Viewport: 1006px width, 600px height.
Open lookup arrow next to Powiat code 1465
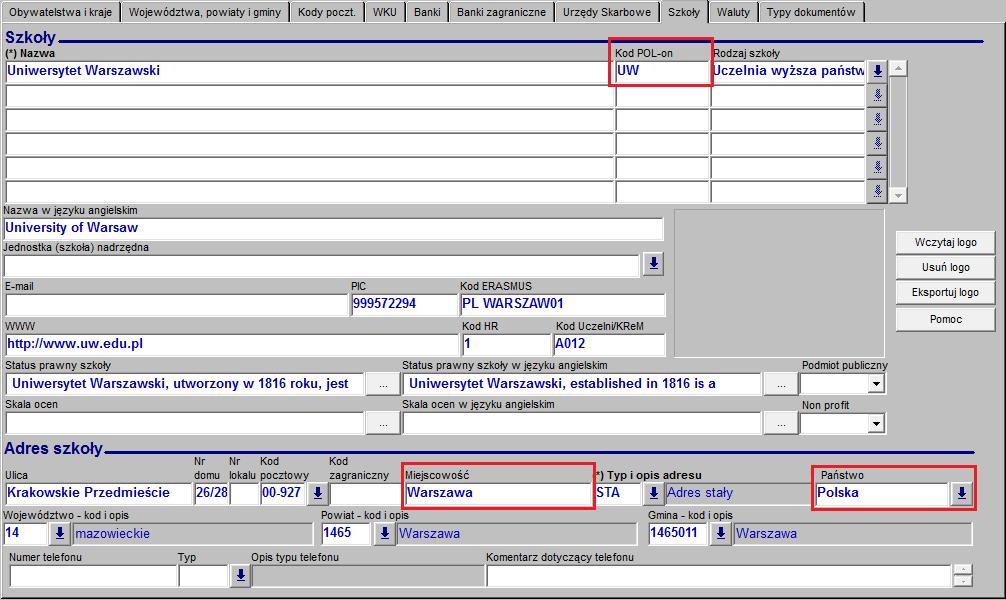tap(384, 533)
